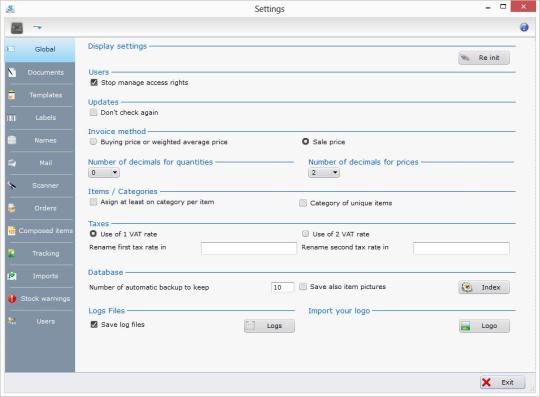Click the Global sidebar icon
This screenshot has height=397, width=540.
[x=11, y=49]
